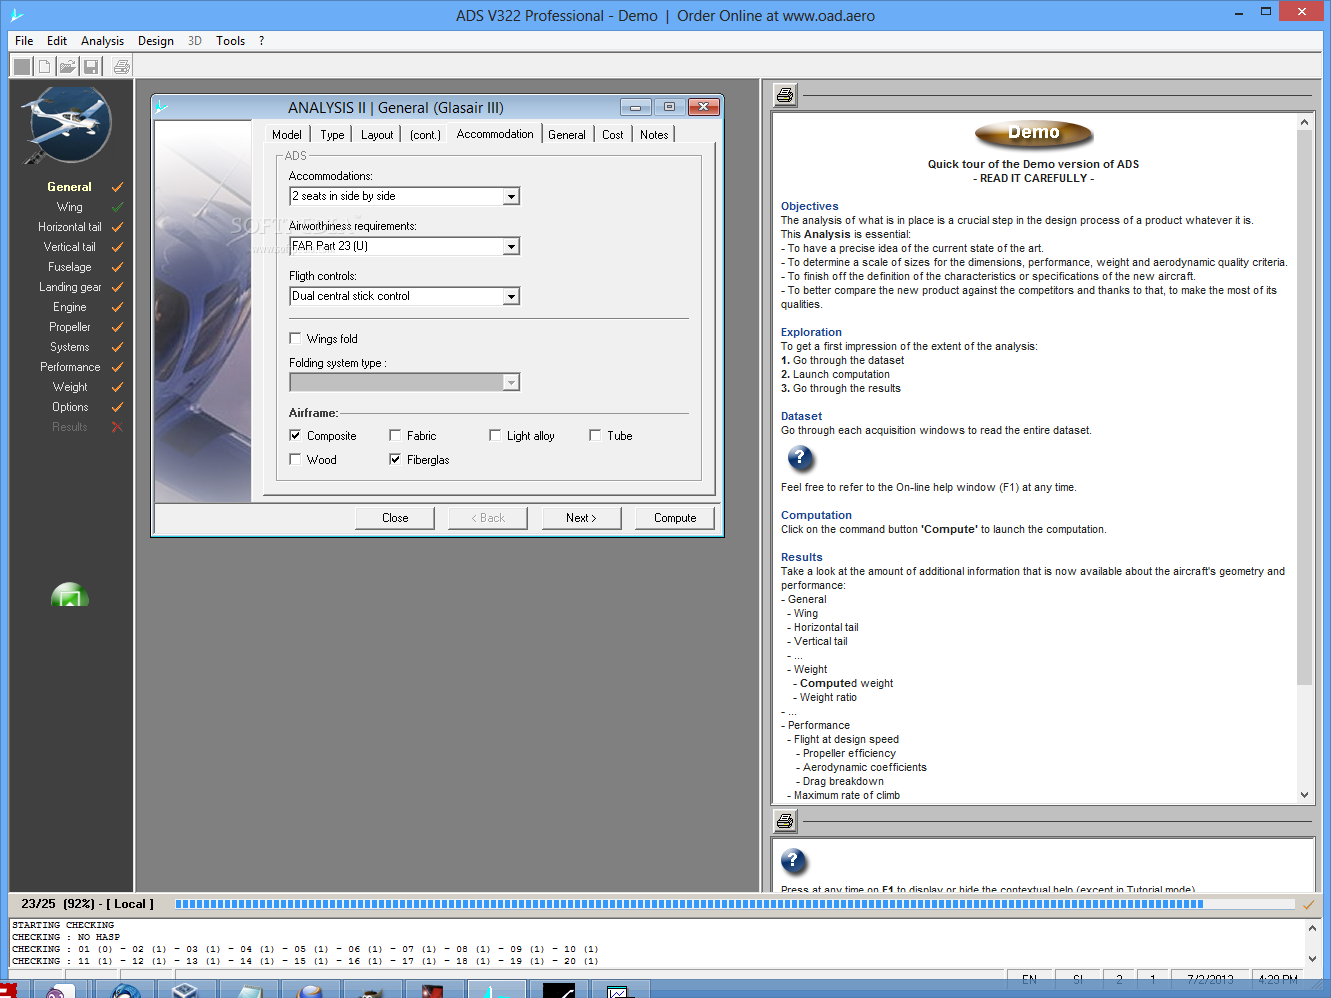Open a file using the folder toolbar icon

67,67
